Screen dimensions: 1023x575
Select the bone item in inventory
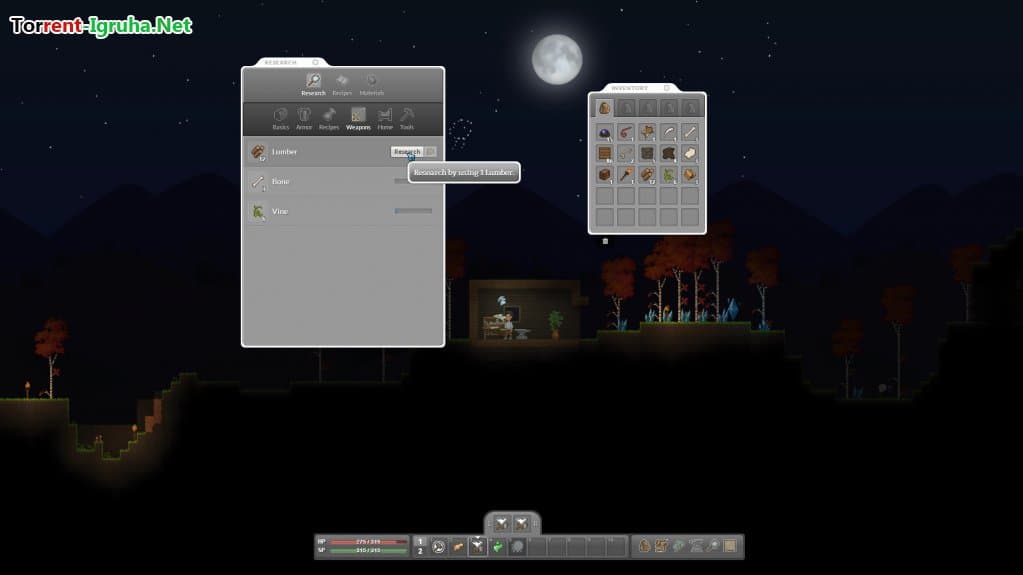pos(689,132)
